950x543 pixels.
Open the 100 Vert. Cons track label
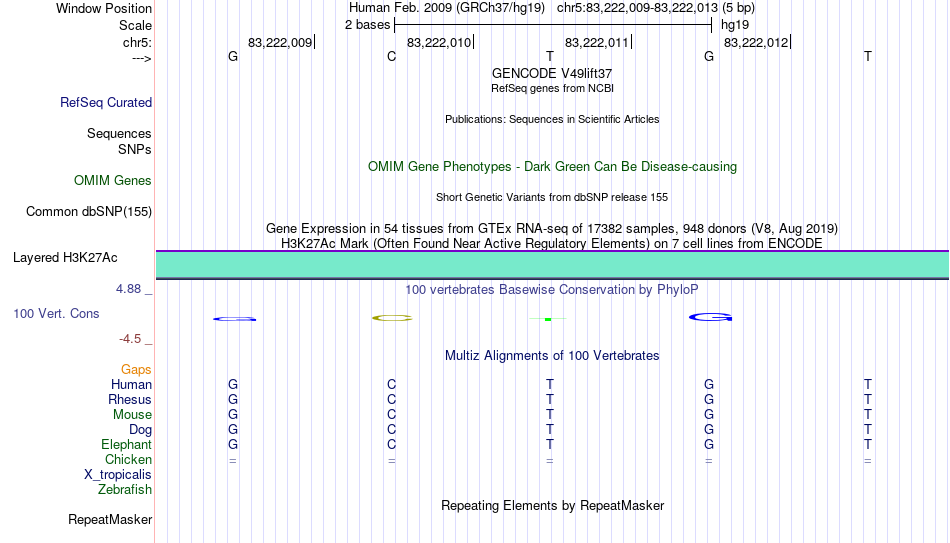[x=56, y=313]
